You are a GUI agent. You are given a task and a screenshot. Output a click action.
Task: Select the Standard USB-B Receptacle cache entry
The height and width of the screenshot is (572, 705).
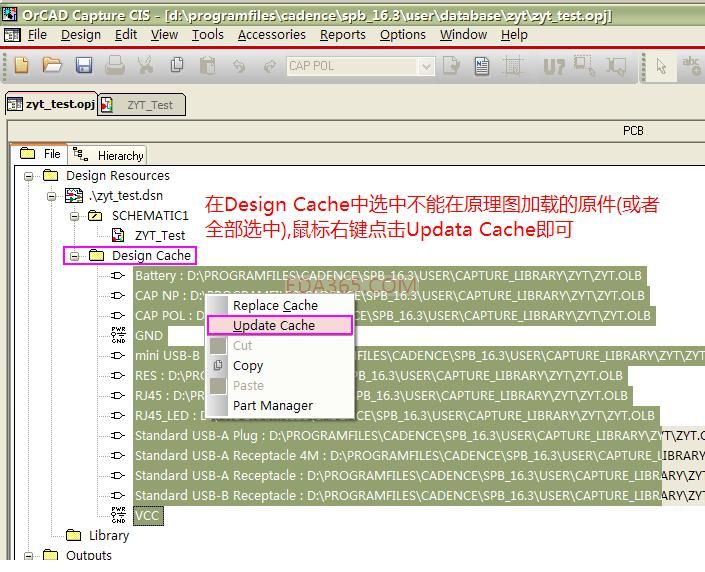pos(418,495)
